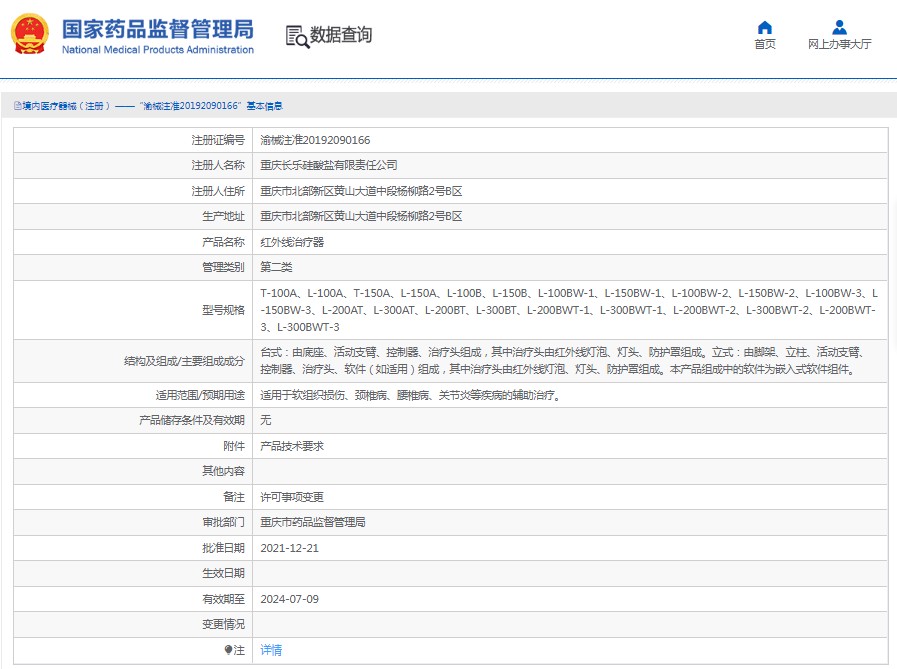Screen dimensions: 897x669
Task: Click the 型号规格 row label
Action: 223,310
